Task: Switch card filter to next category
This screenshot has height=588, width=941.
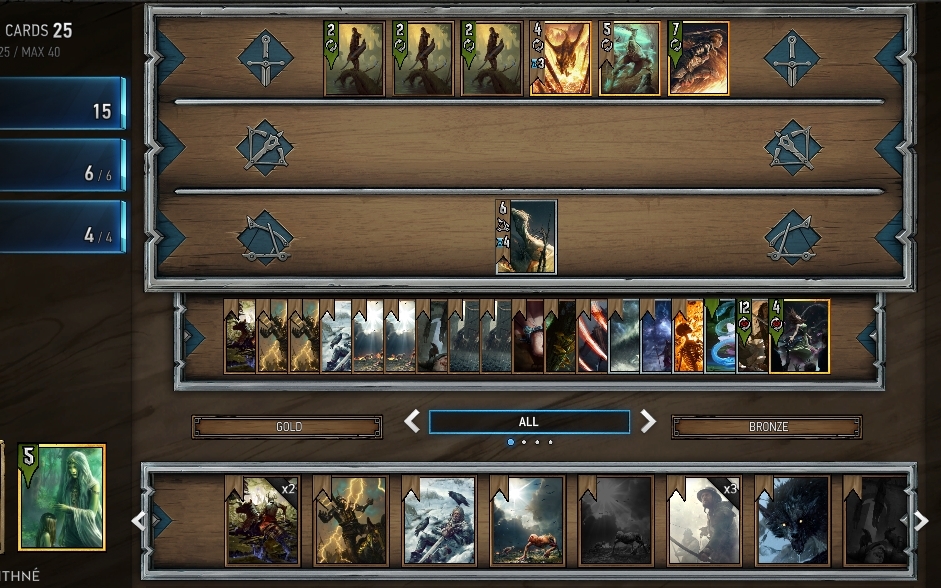Action: coord(648,421)
